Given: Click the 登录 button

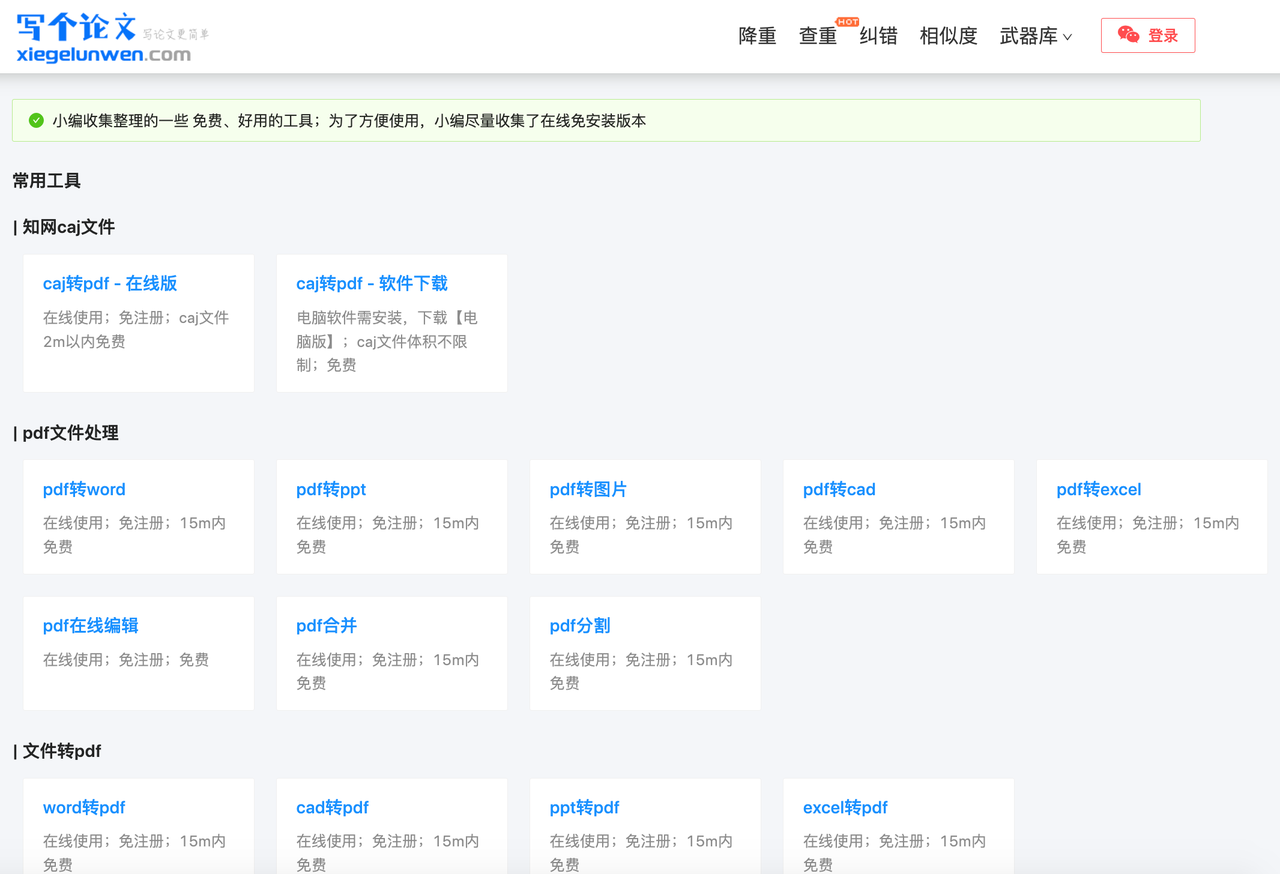Looking at the screenshot, I should coord(1147,34).
